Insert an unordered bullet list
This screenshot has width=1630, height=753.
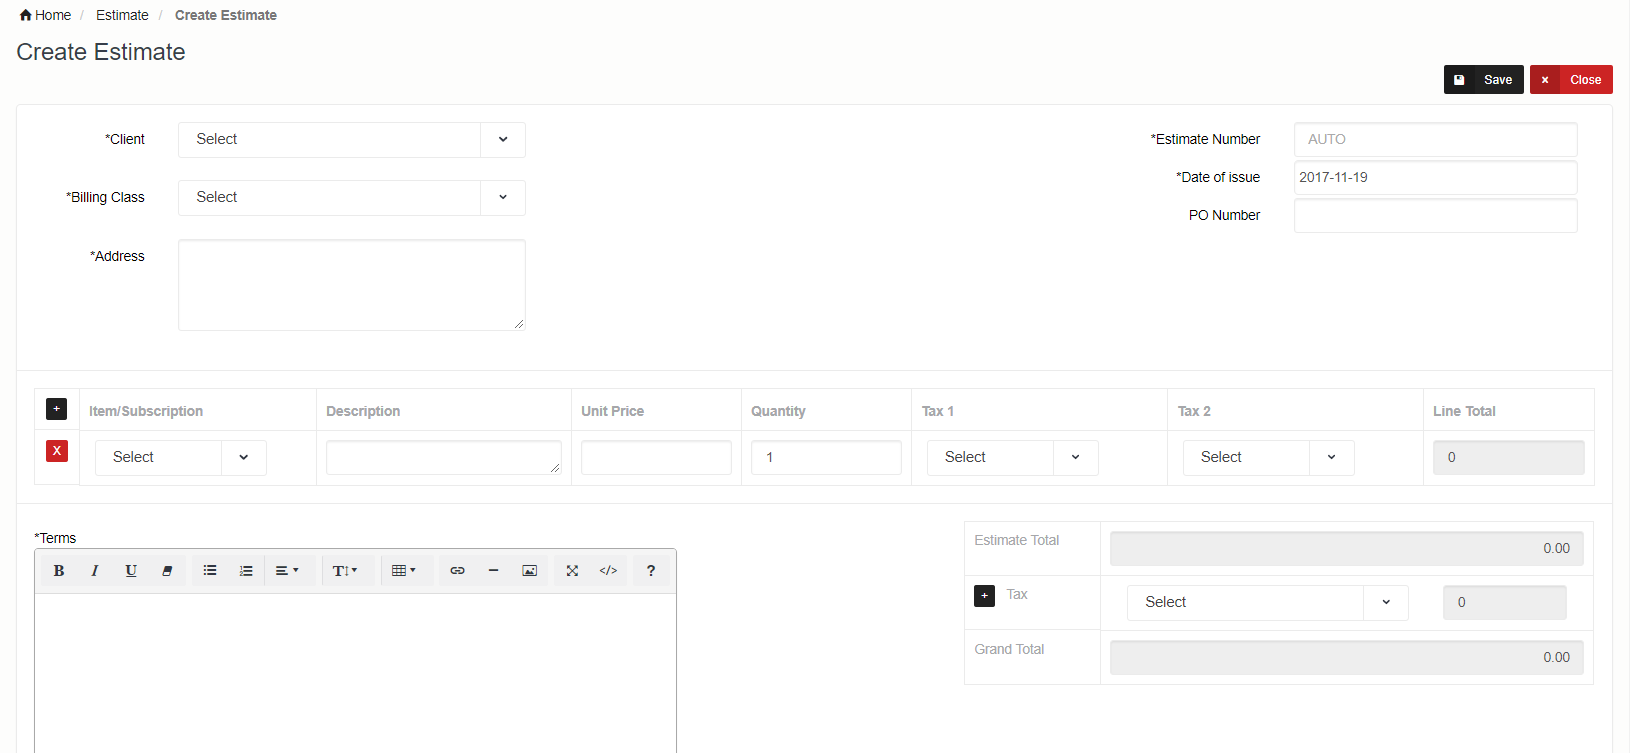(210, 571)
